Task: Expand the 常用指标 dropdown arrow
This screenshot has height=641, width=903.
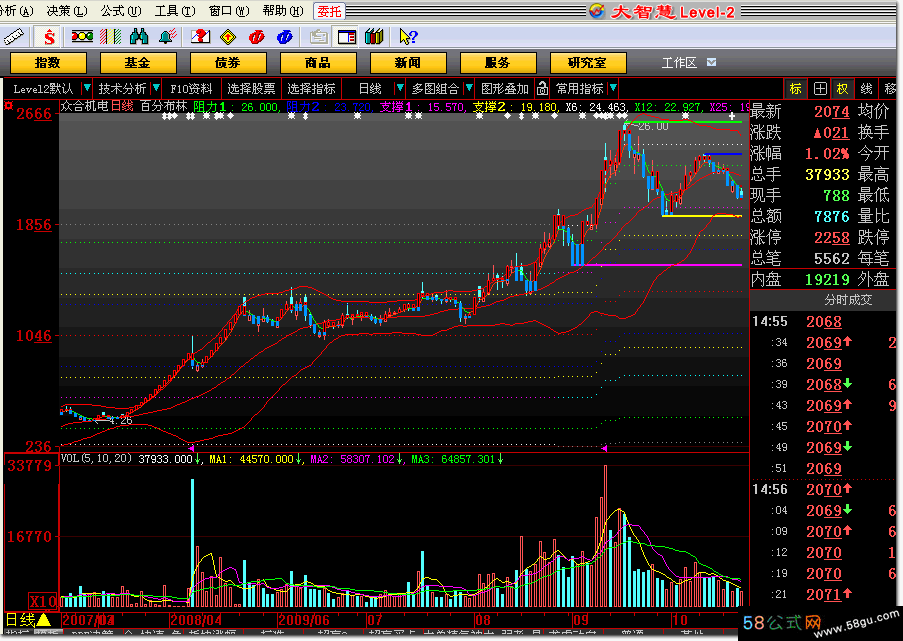Action: [x=613, y=88]
